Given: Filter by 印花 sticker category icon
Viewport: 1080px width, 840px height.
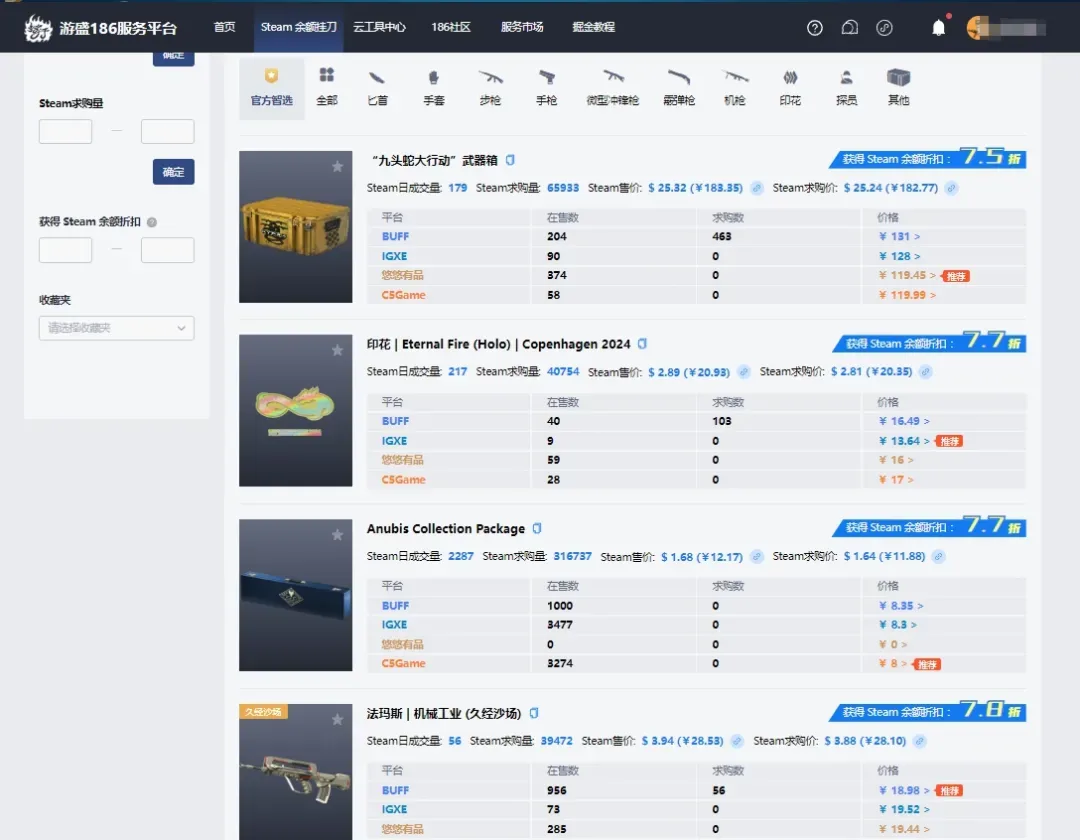Looking at the screenshot, I should (x=790, y=87).
